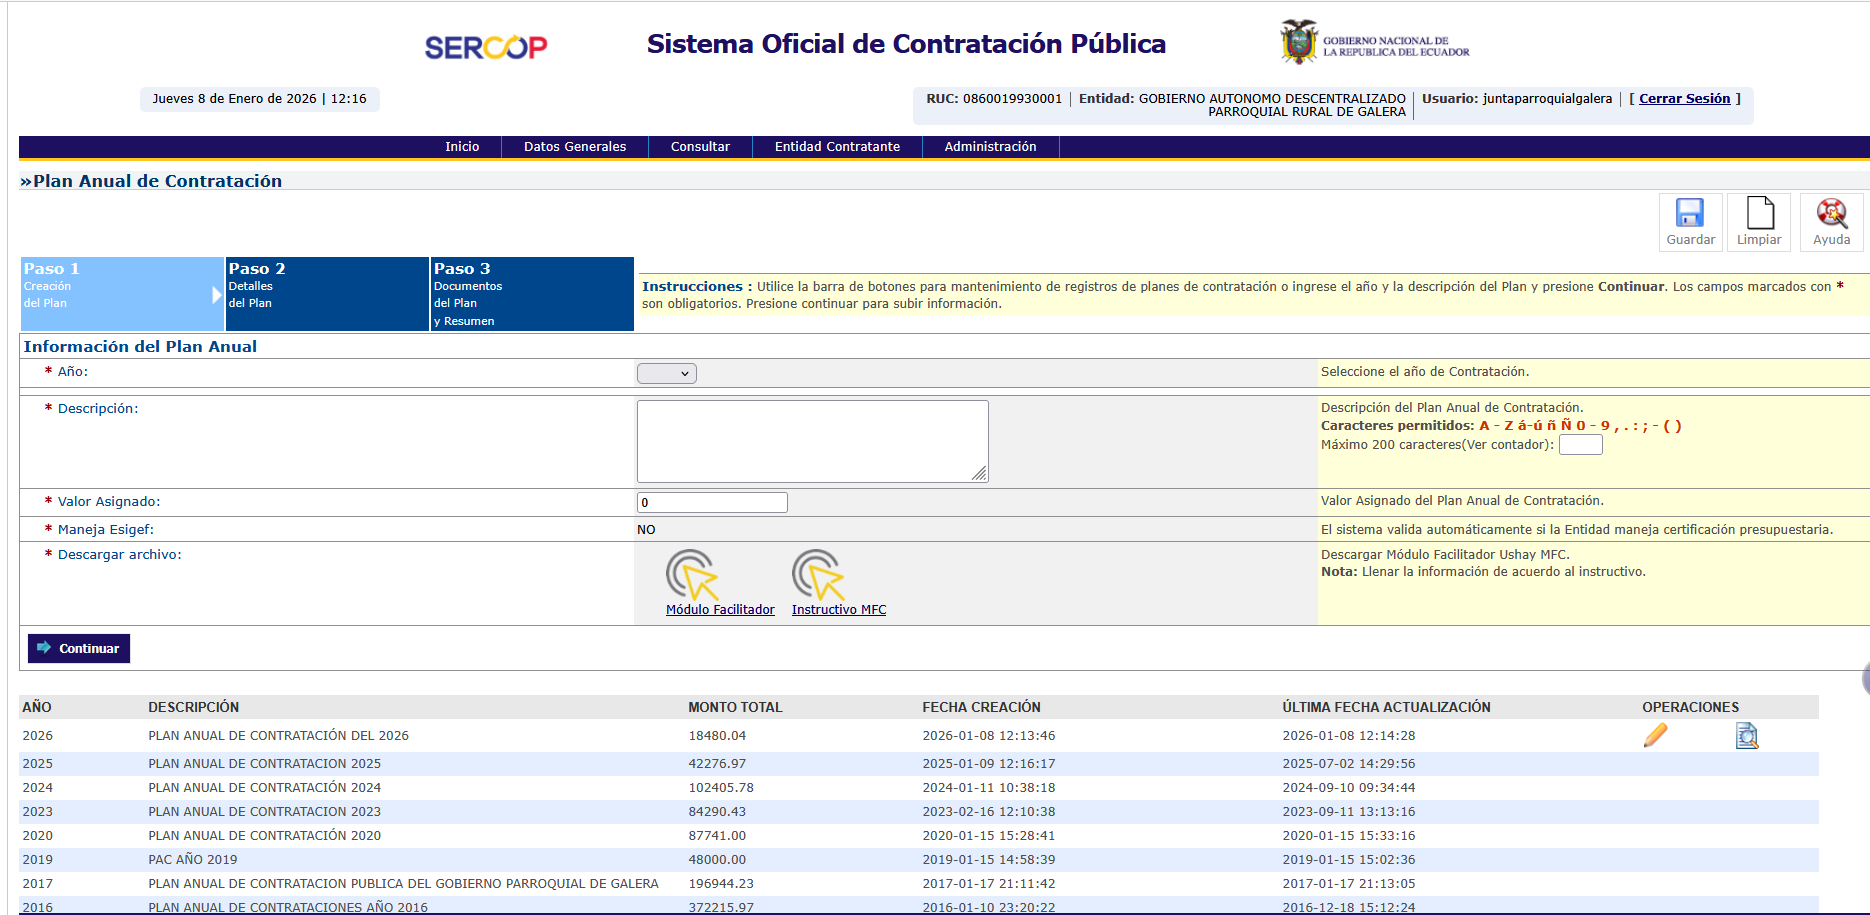Click the Módulo Facilitador cursor icon
The image size is (1870, 915).
(x=692, y=575)
